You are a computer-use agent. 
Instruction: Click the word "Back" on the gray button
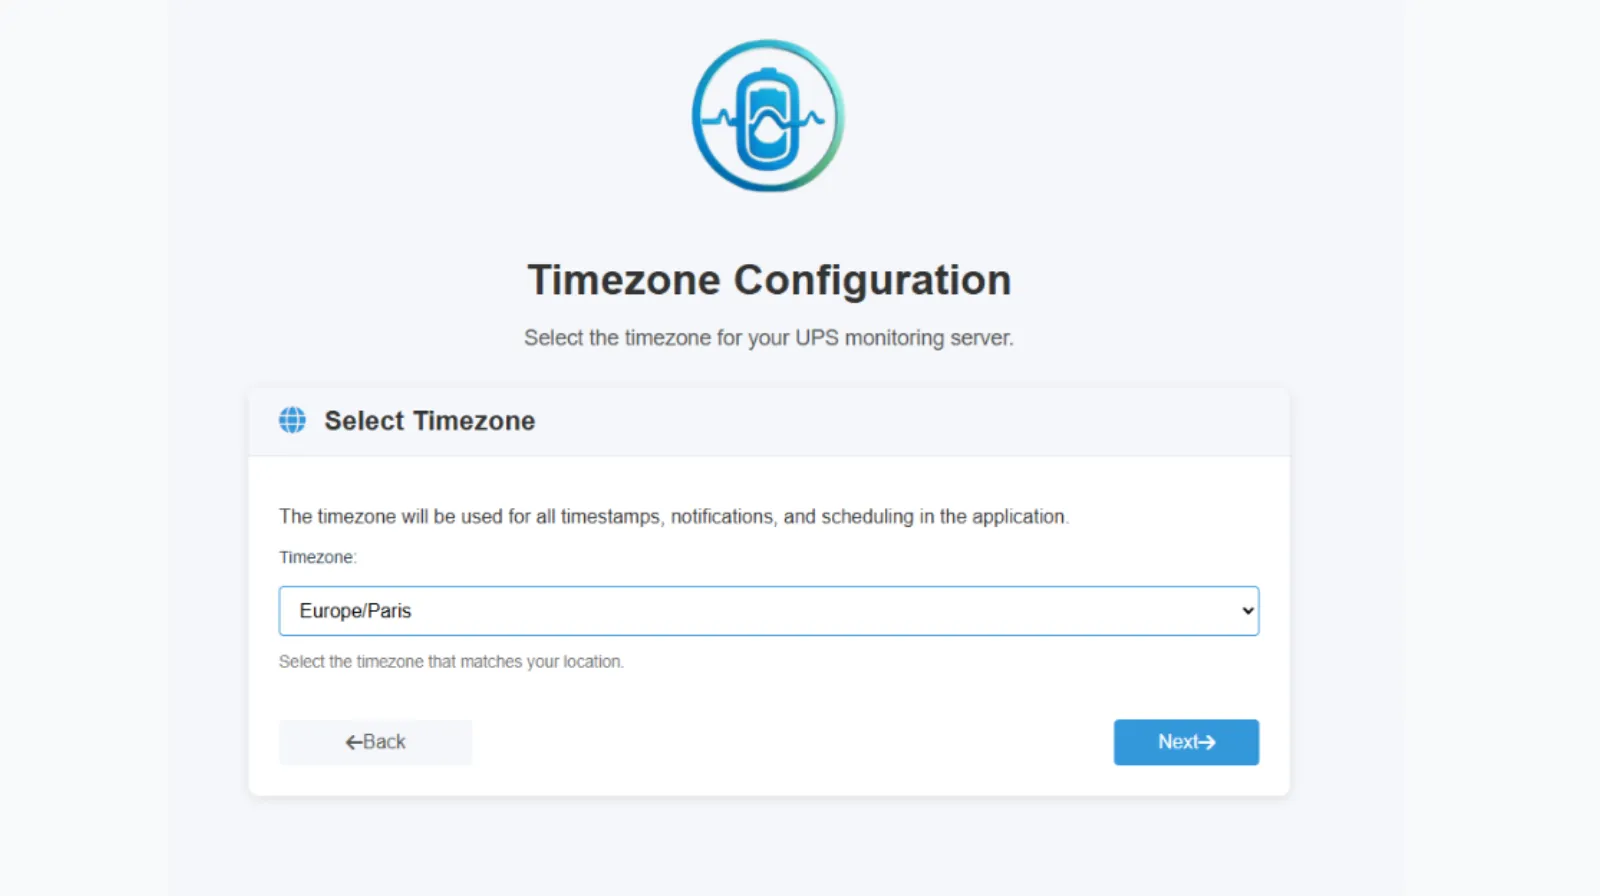384,742
